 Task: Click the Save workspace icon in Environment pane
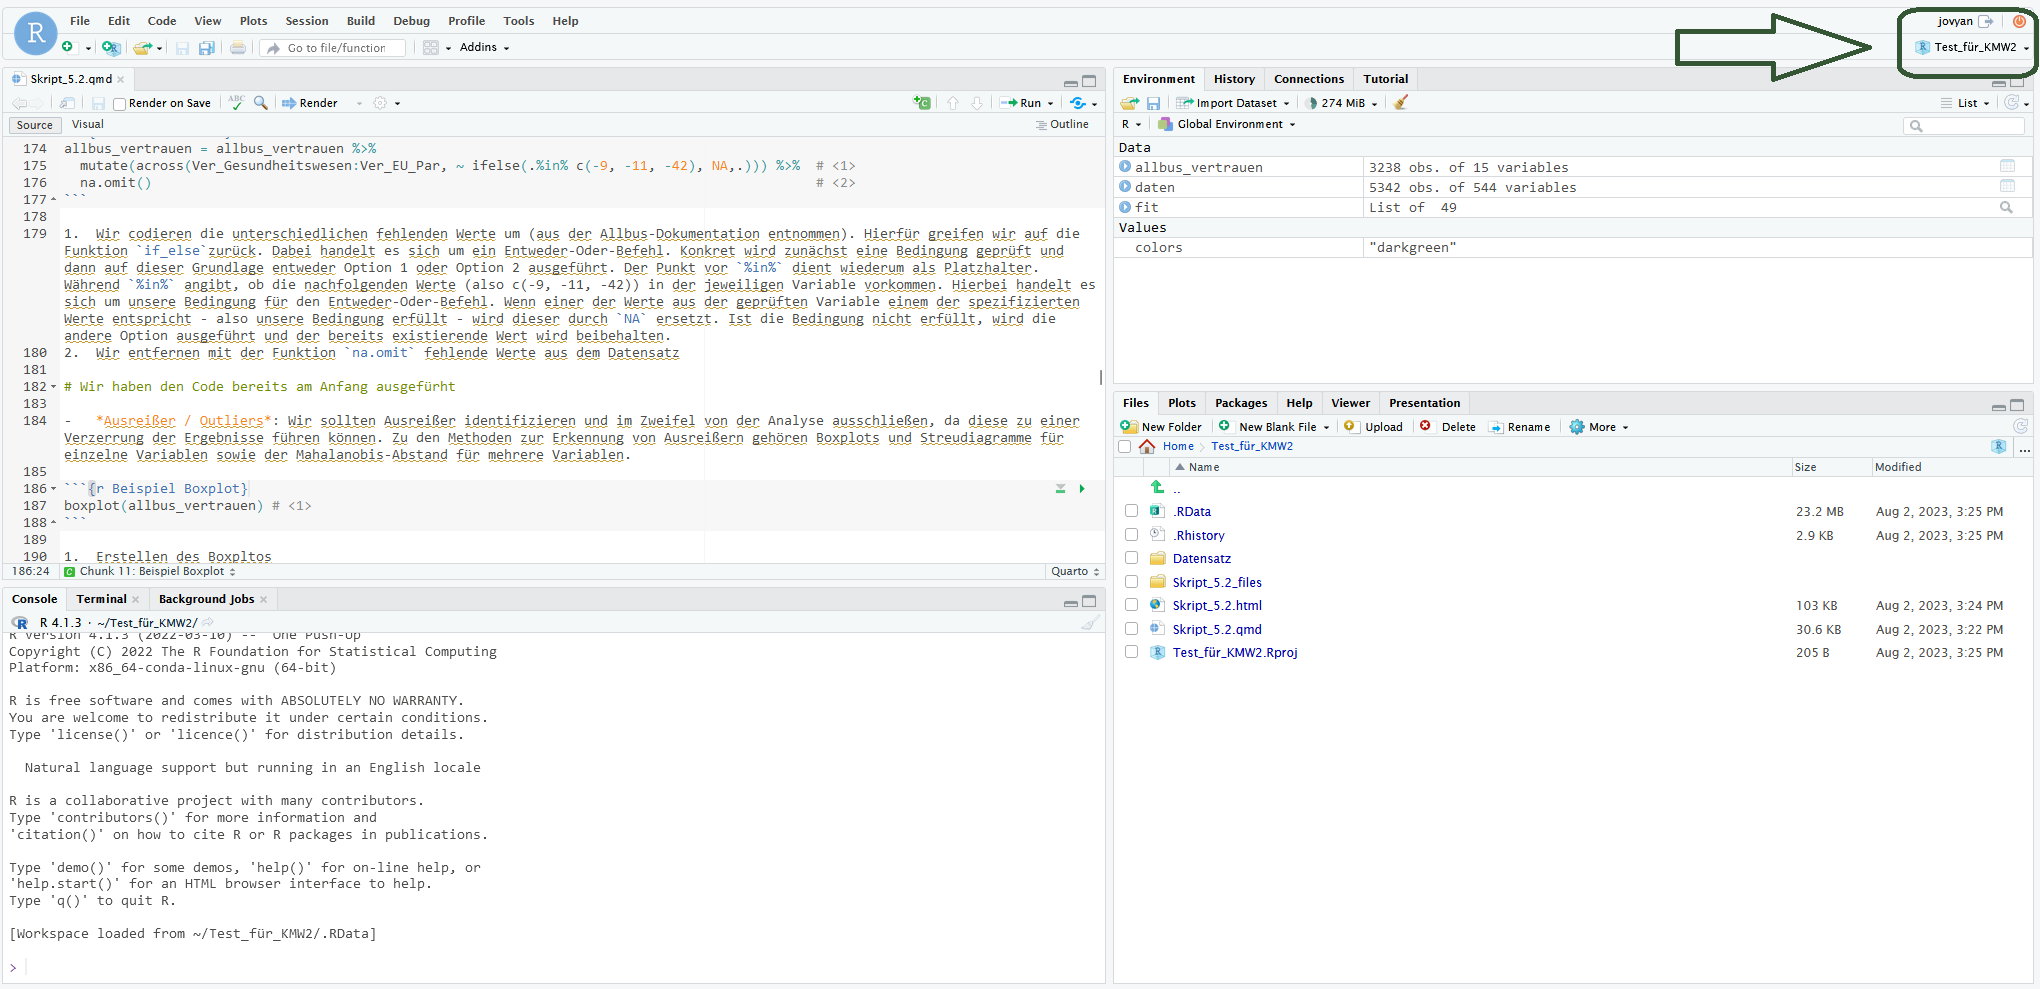1153,103
